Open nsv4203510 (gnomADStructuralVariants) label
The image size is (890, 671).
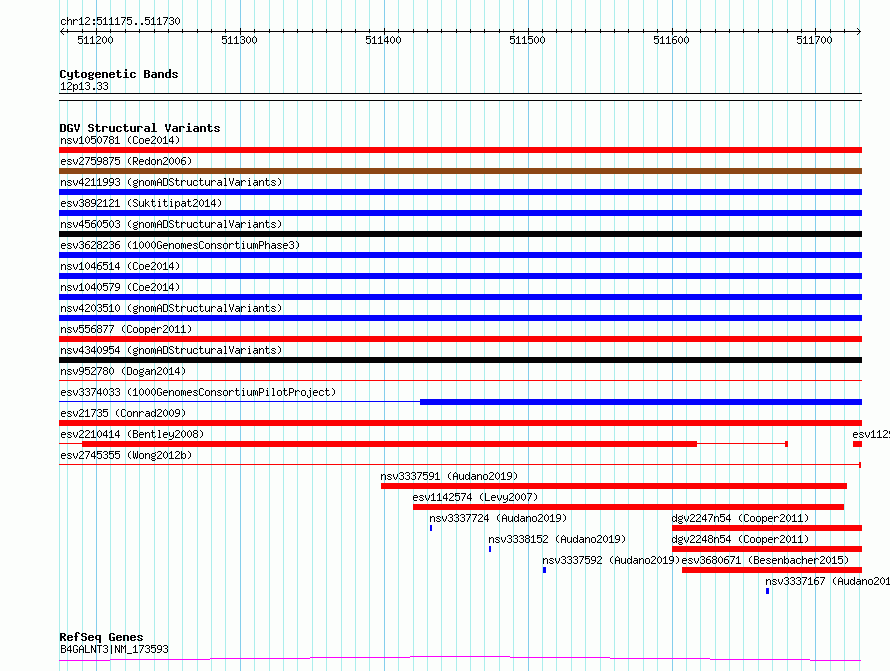coord(171,308)
